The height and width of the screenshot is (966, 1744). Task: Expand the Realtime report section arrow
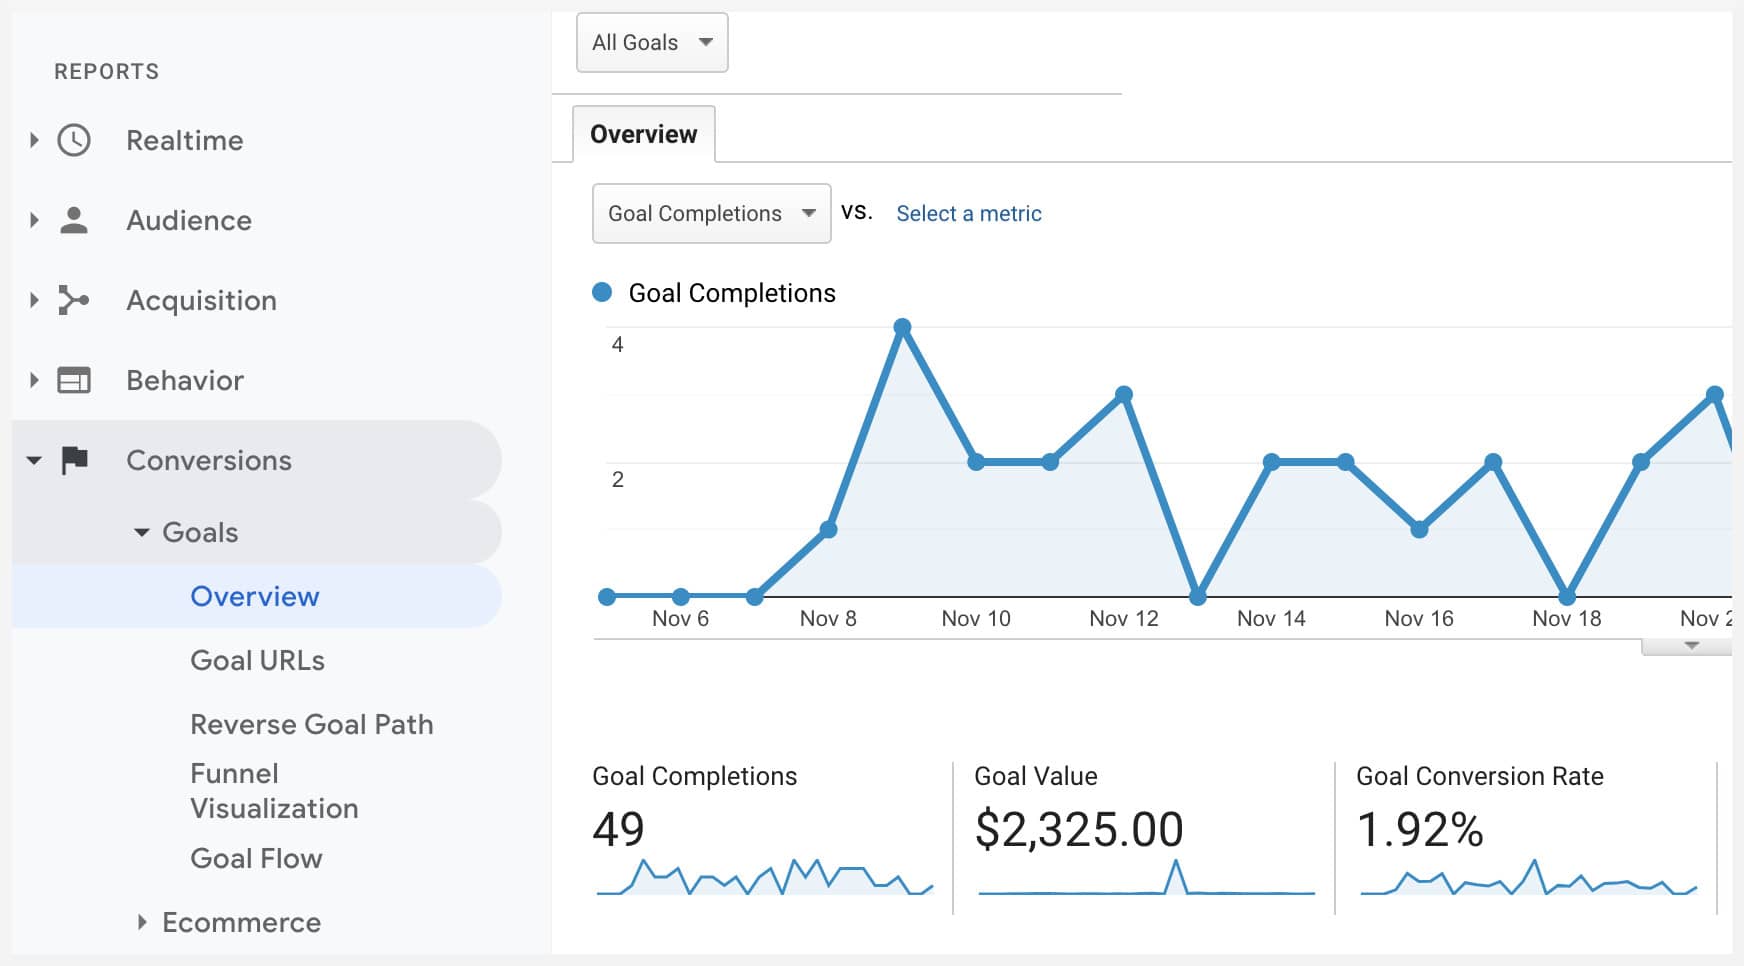[34, 140]
